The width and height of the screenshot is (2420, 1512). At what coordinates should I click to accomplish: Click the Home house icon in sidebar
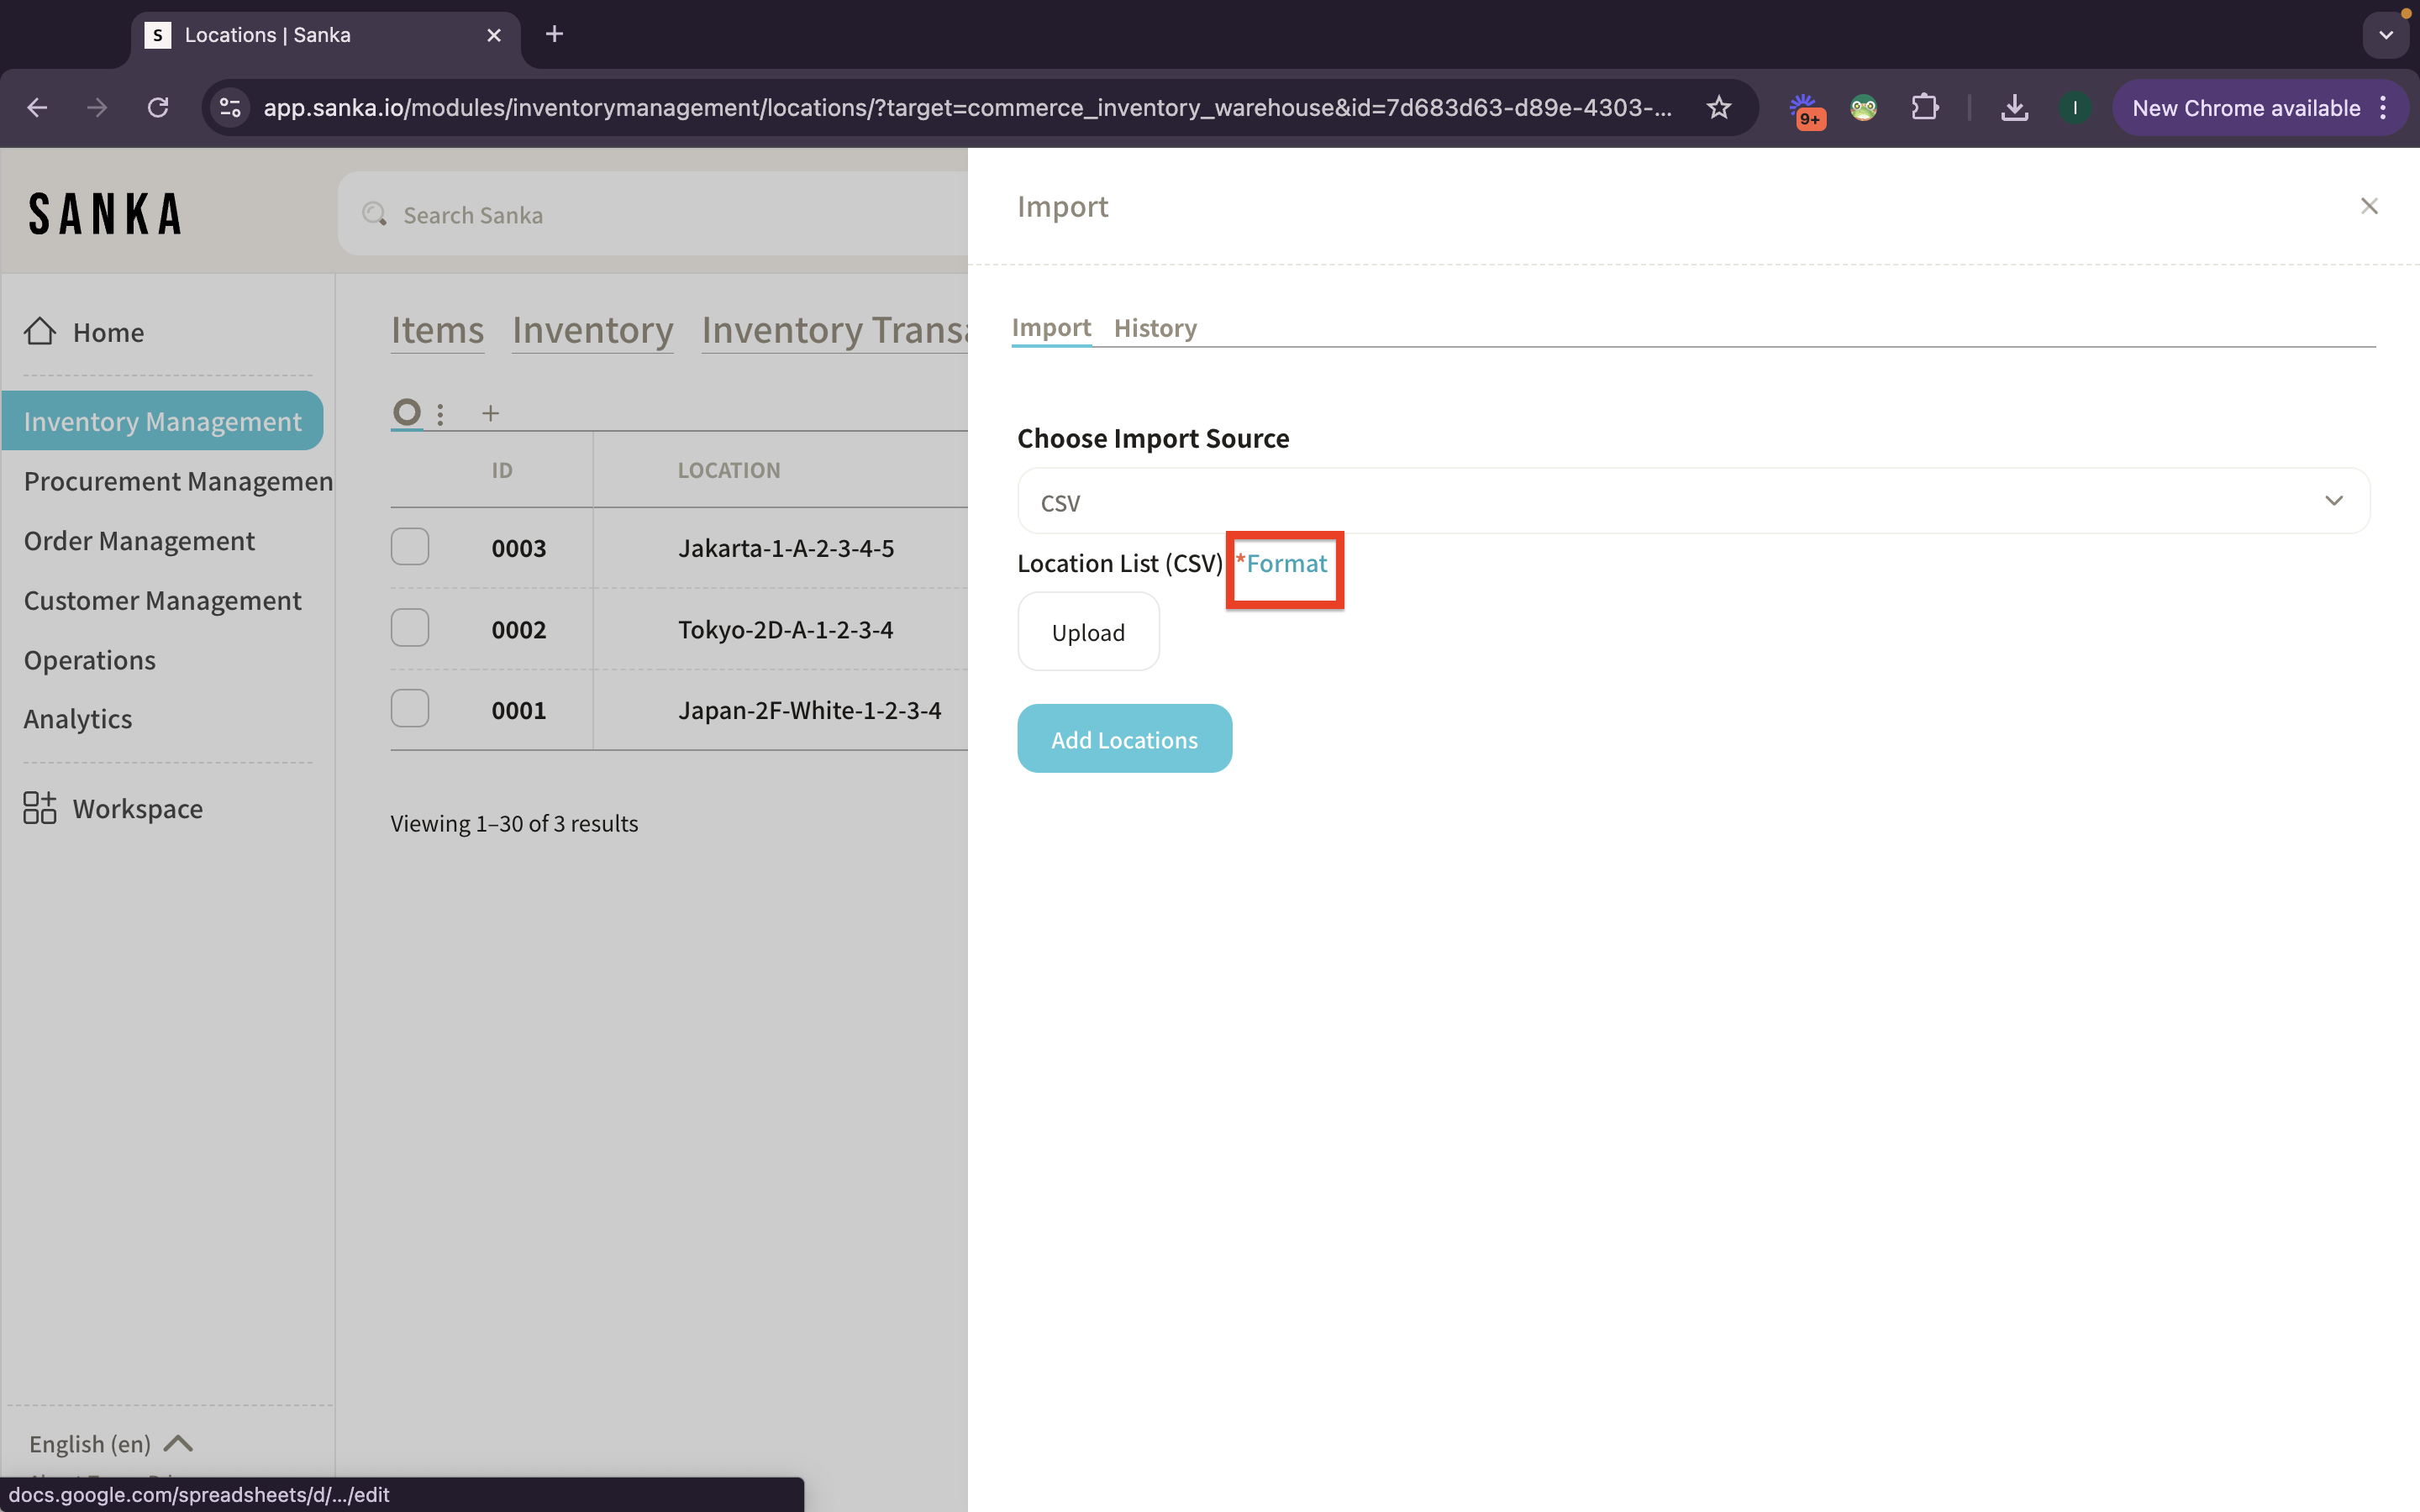point(40,331)
